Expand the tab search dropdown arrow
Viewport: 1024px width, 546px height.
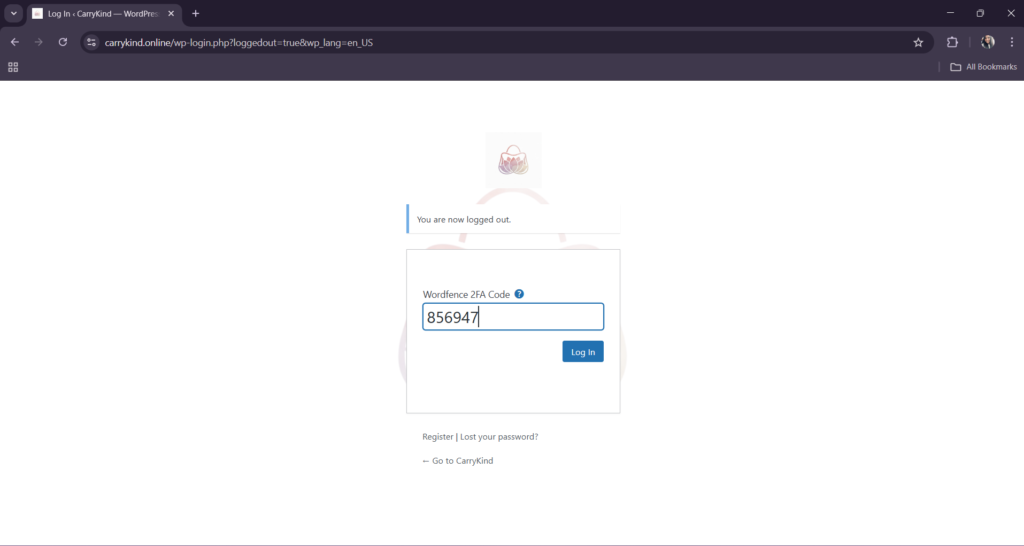pos(14,13)
